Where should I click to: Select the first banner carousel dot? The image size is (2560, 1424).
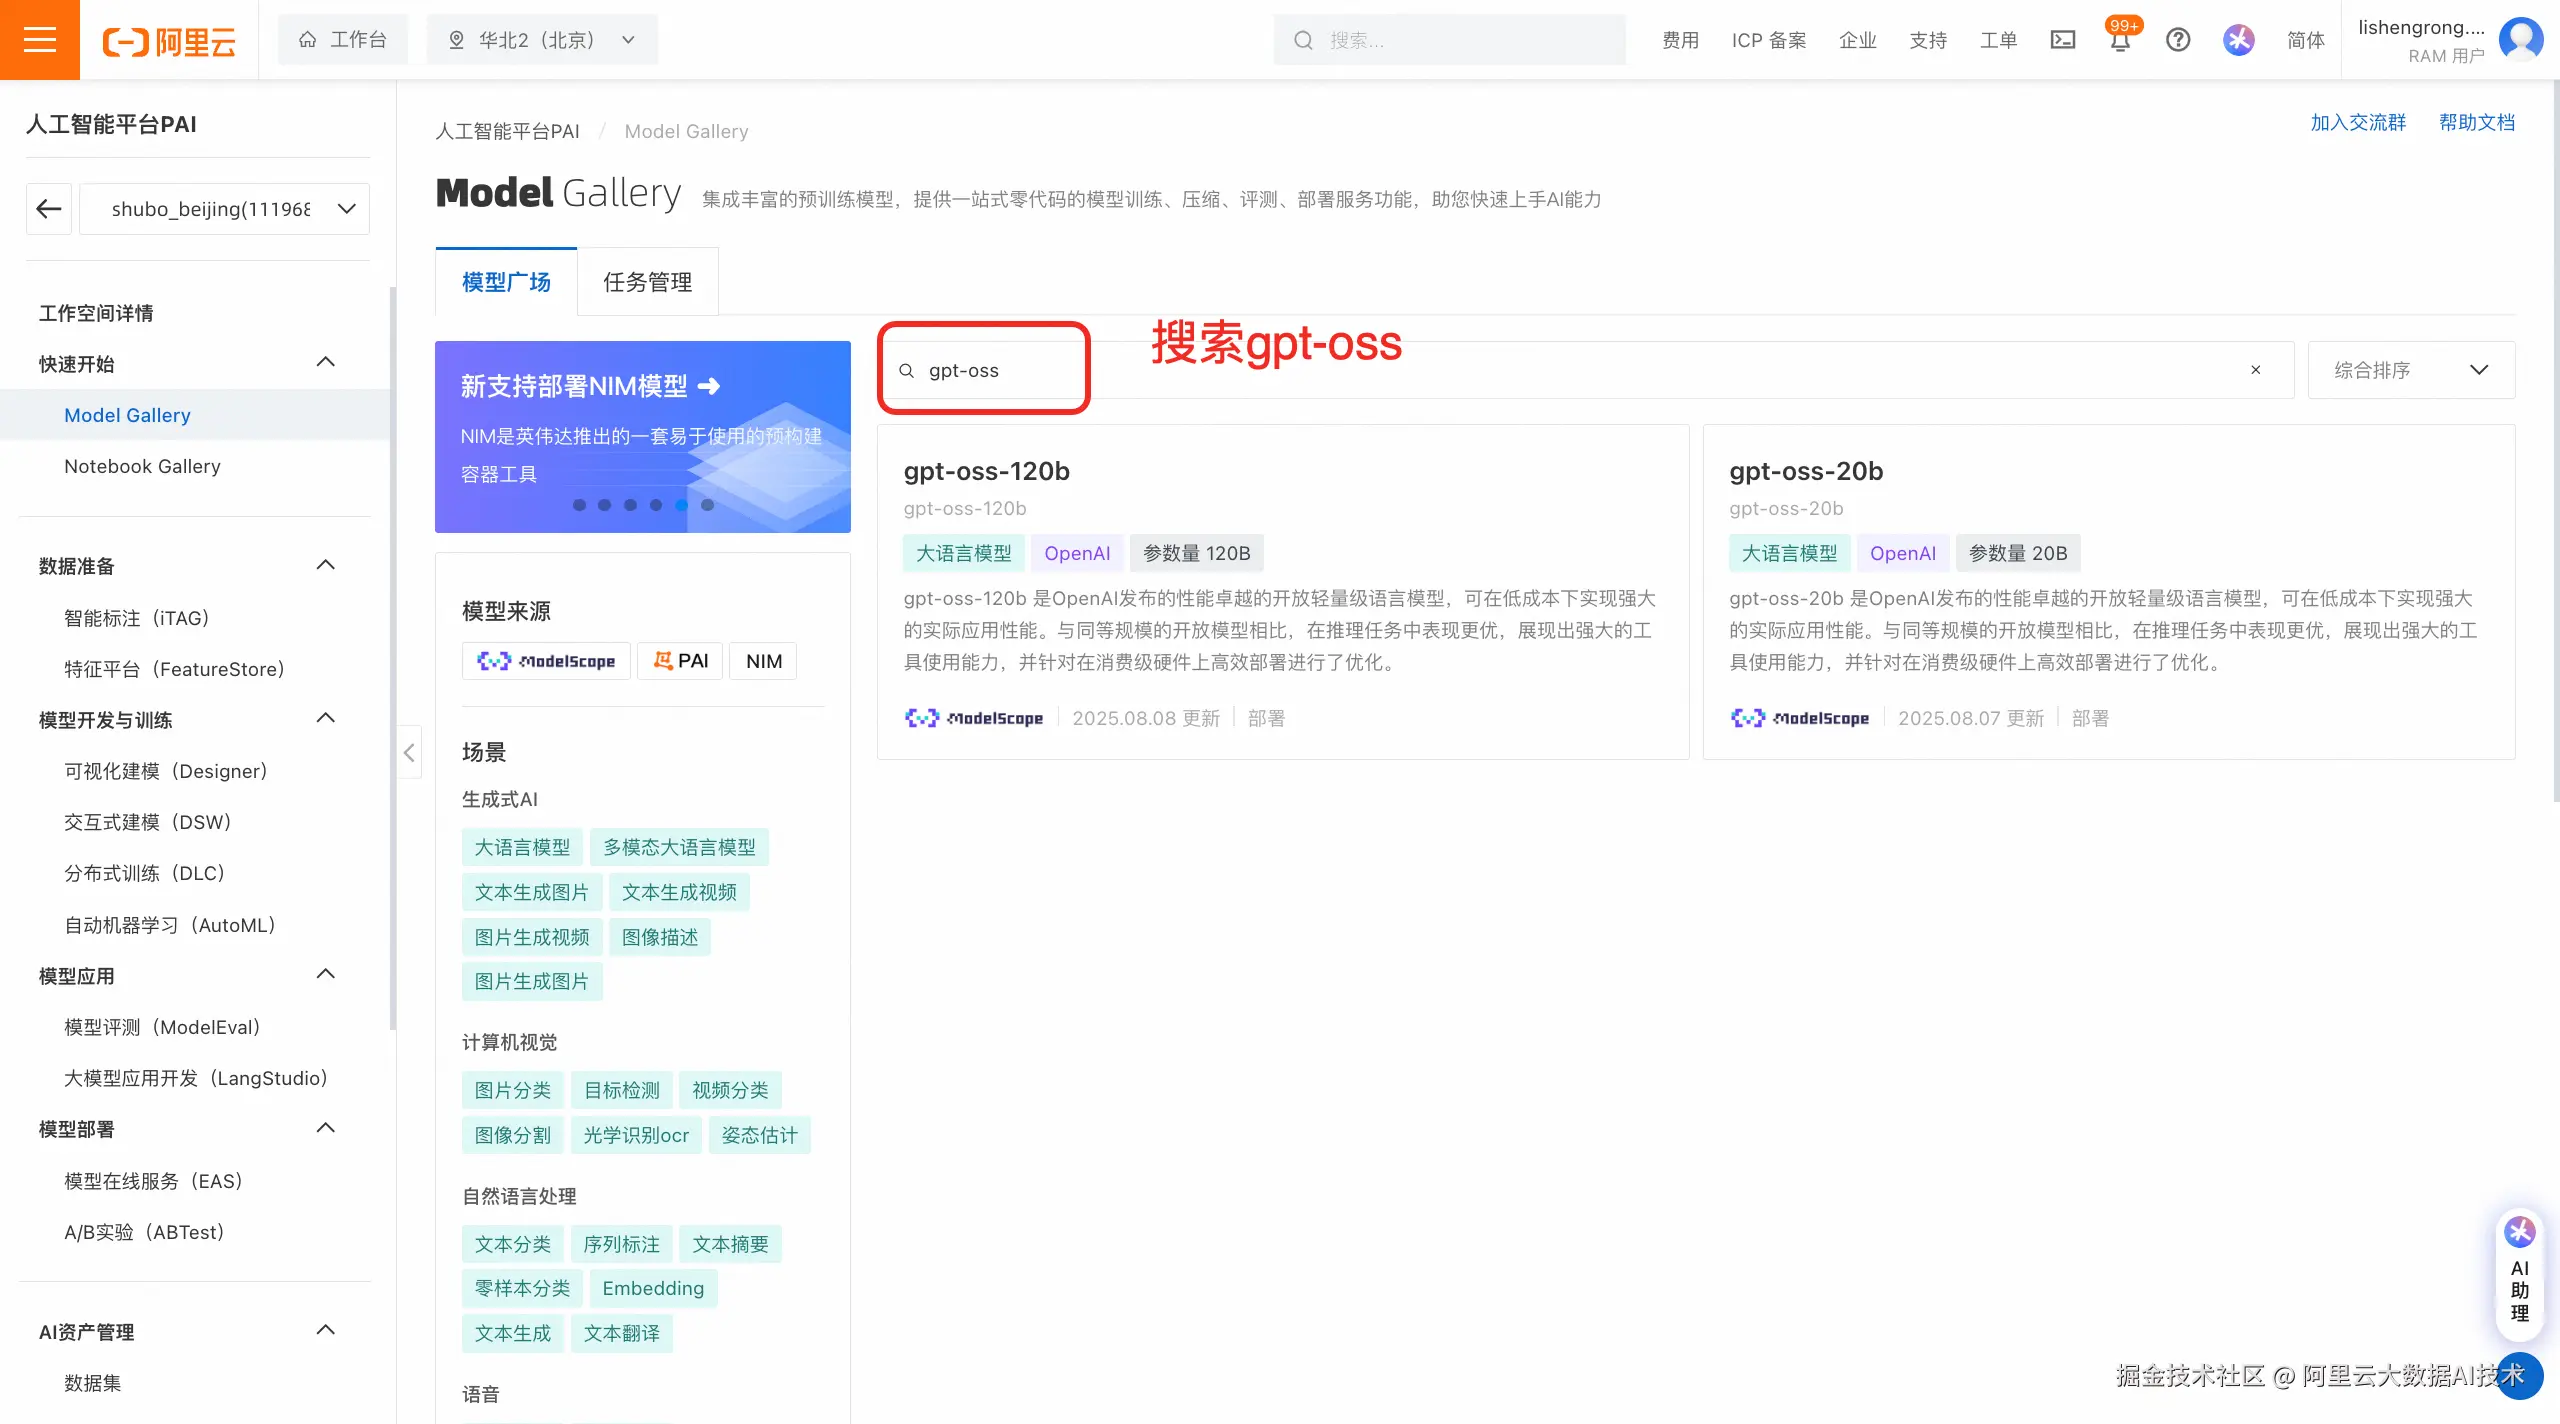pyautogui.click(x=579, y=505)
